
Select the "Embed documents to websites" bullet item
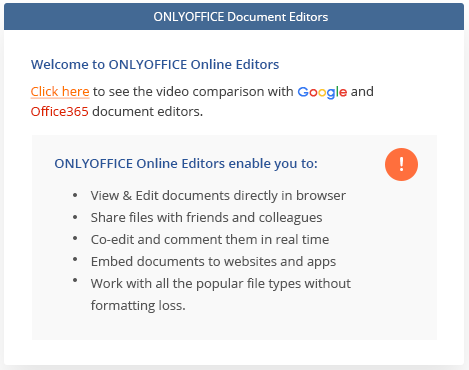click(213, 262)
